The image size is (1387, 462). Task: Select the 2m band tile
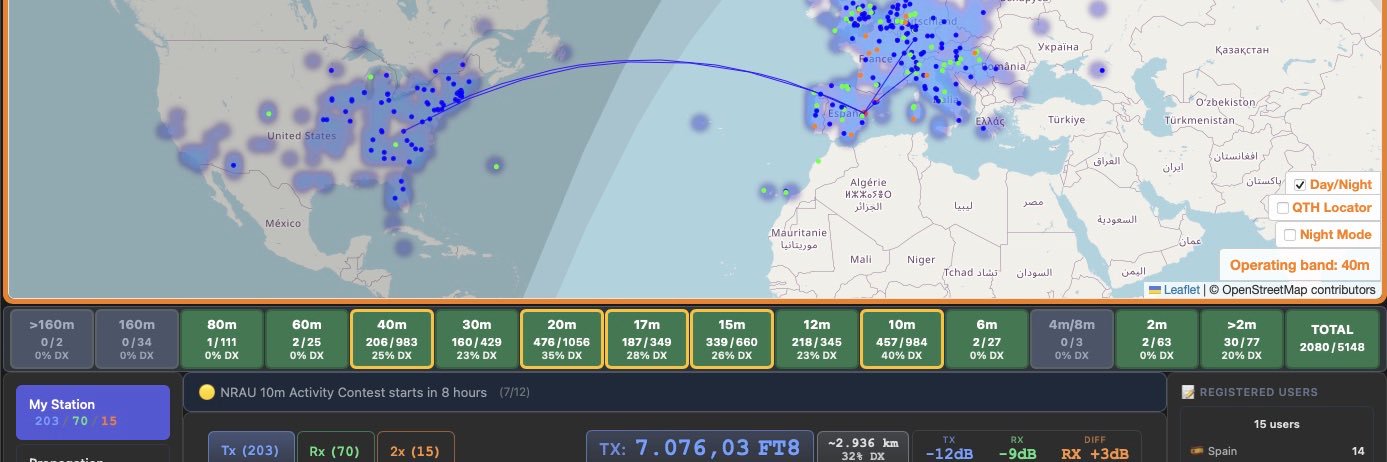1156,340
